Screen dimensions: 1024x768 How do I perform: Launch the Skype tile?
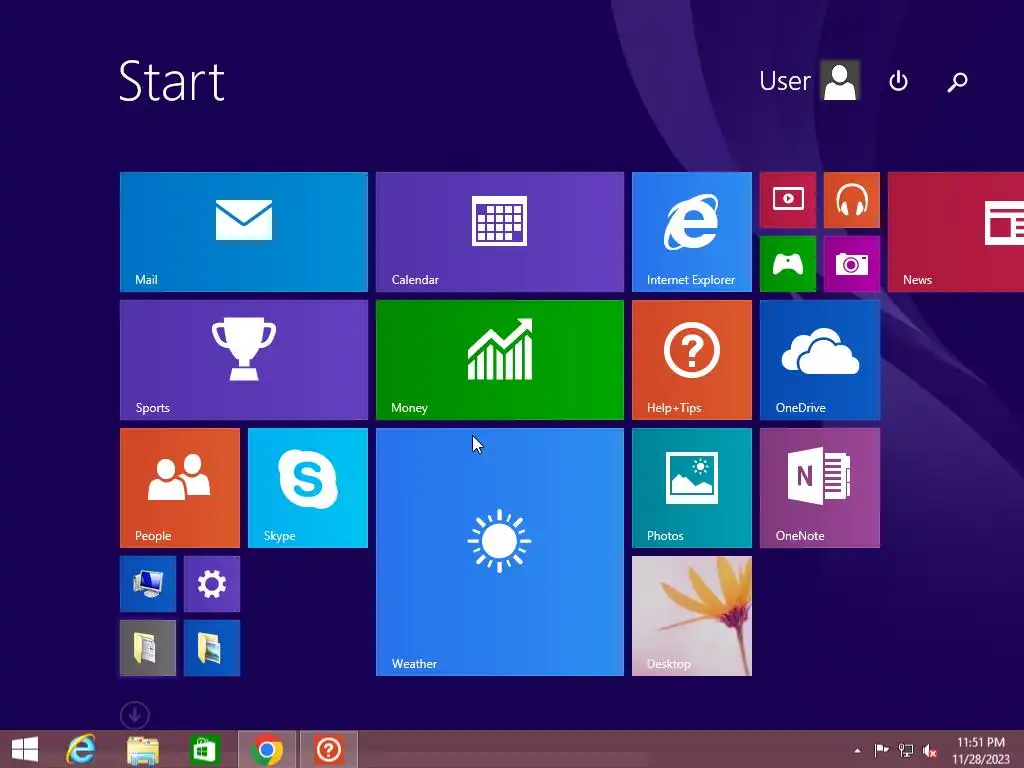click(x=308, y=488)
